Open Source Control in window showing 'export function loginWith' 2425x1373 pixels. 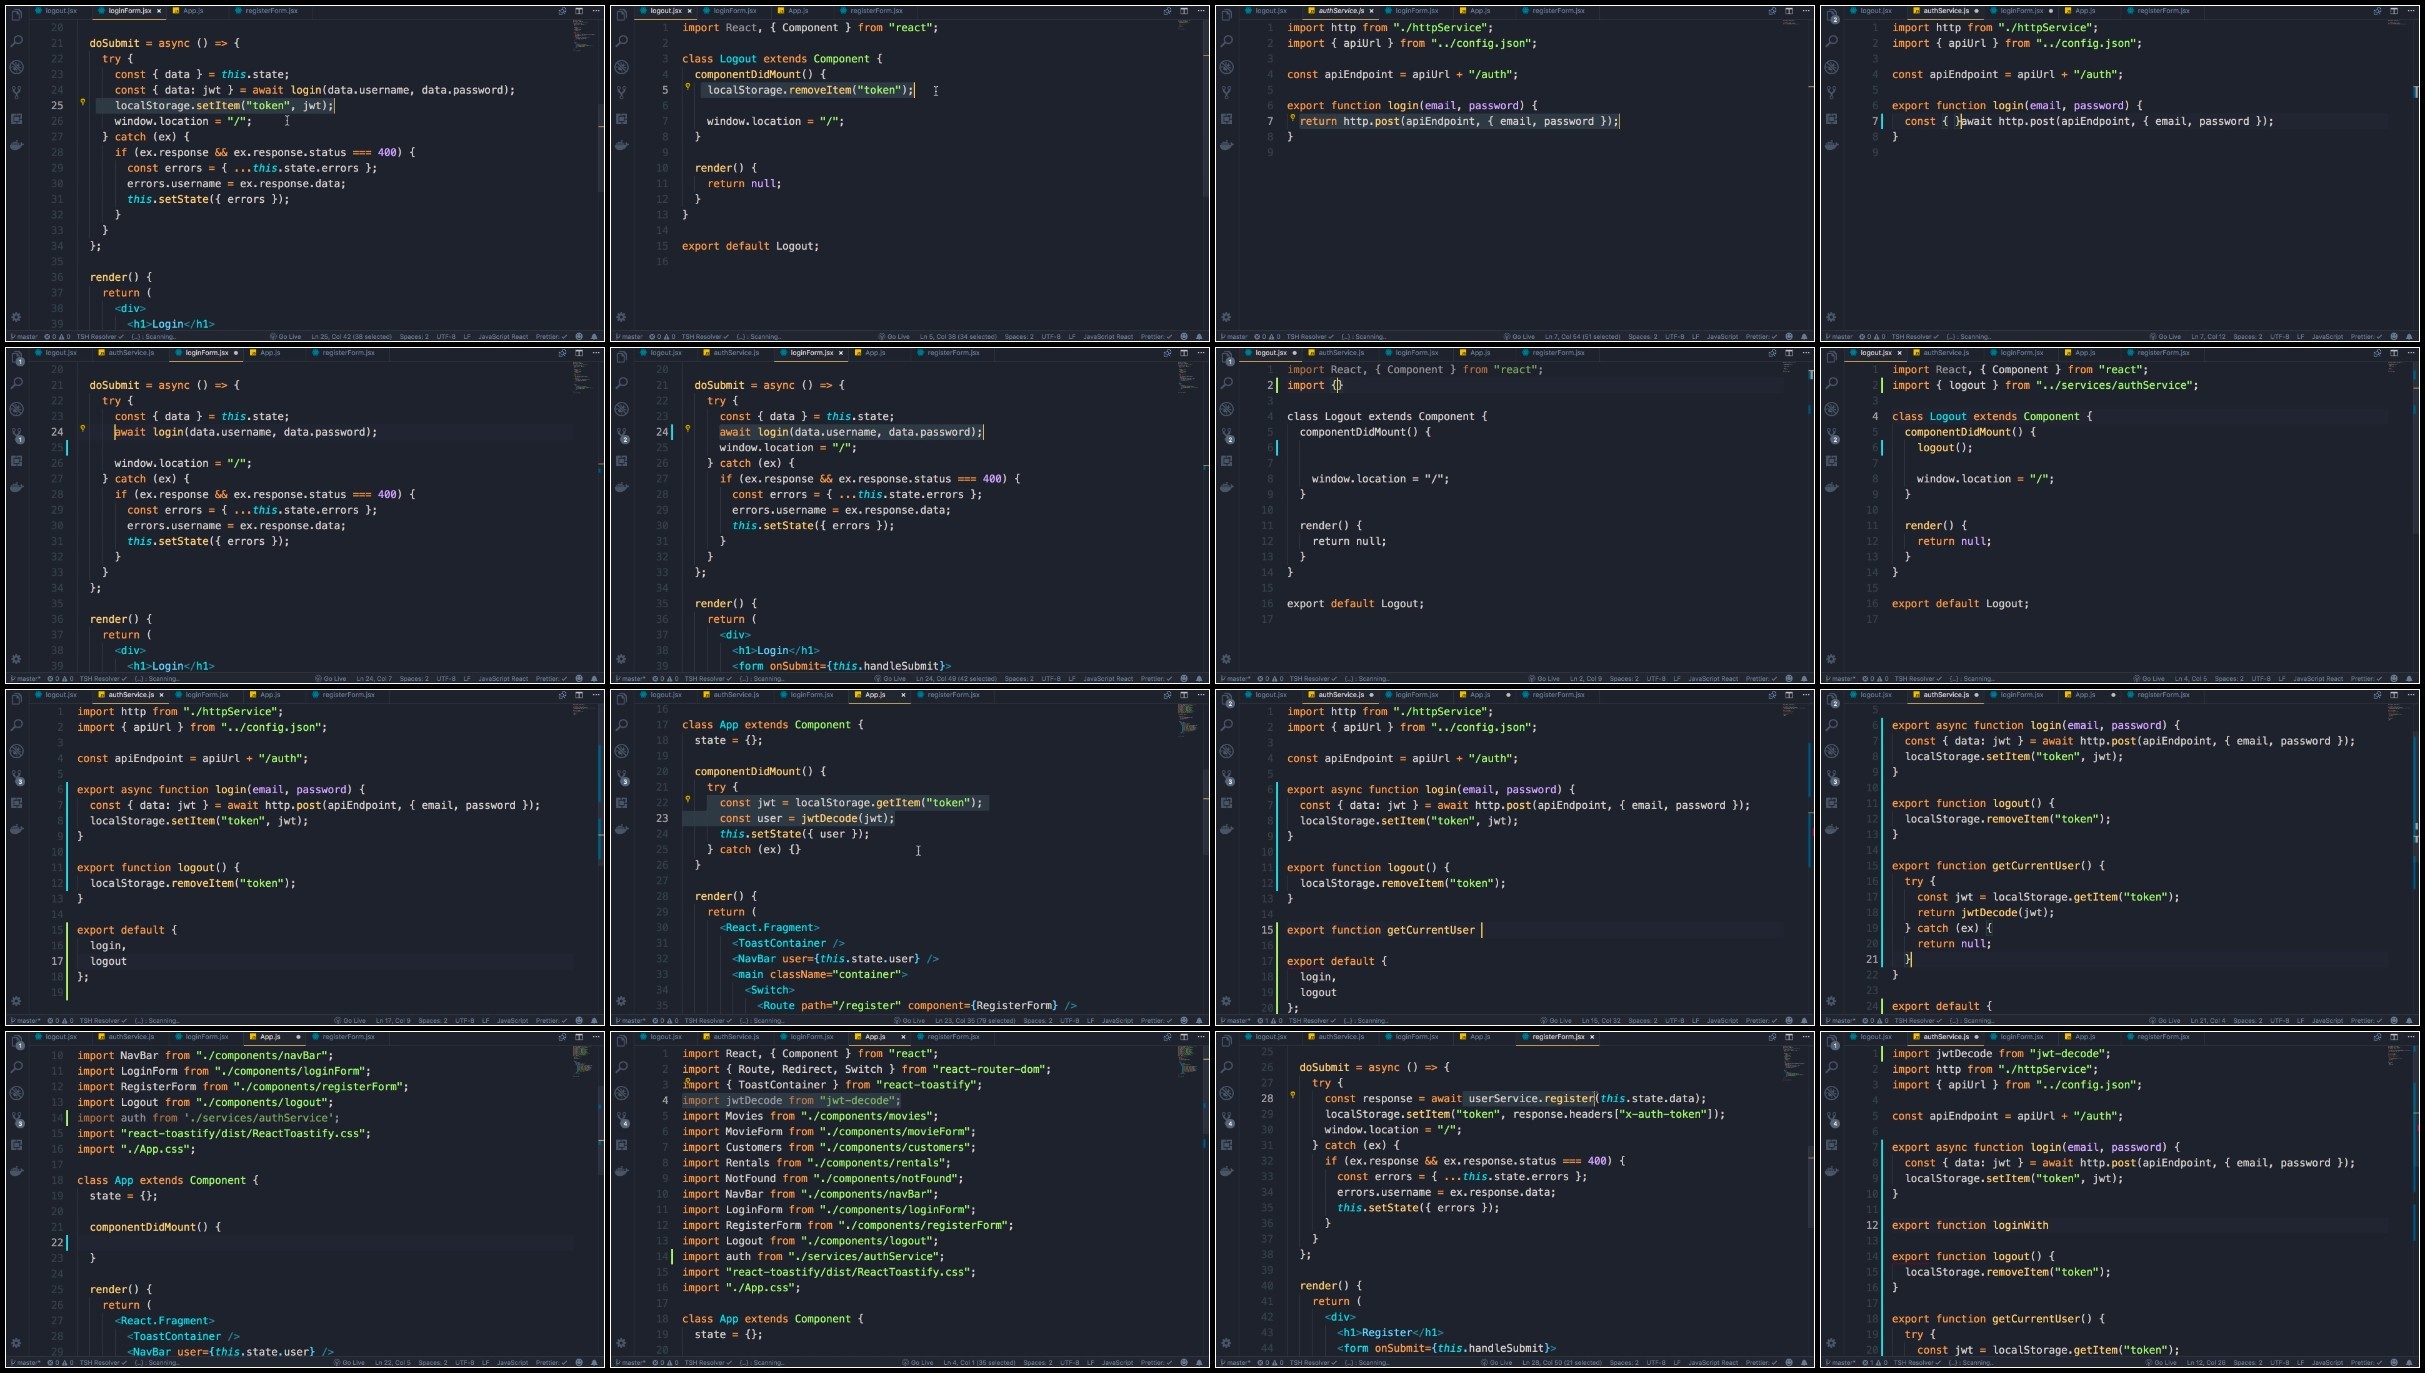(x=1832, y=1119)
